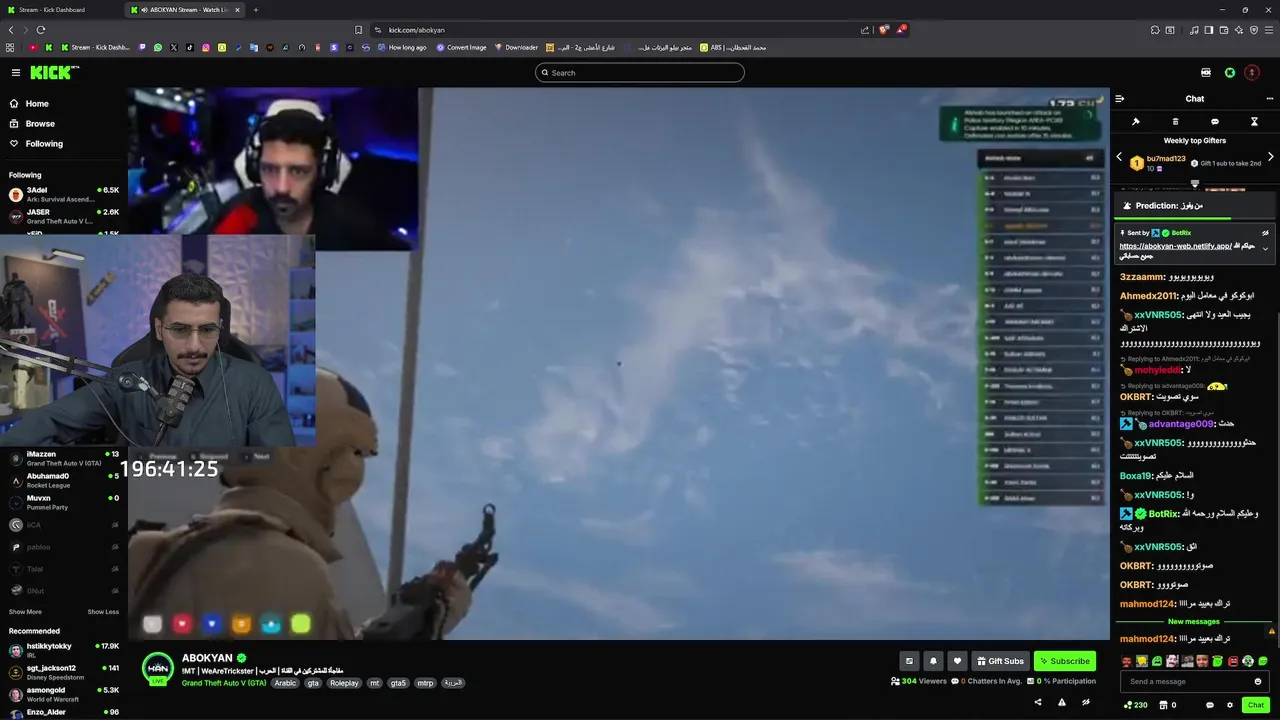This screenshot has height=720, width=1280.
Task: Collapse chat using the arrow icon
Action: click(x=1120, y=98)
